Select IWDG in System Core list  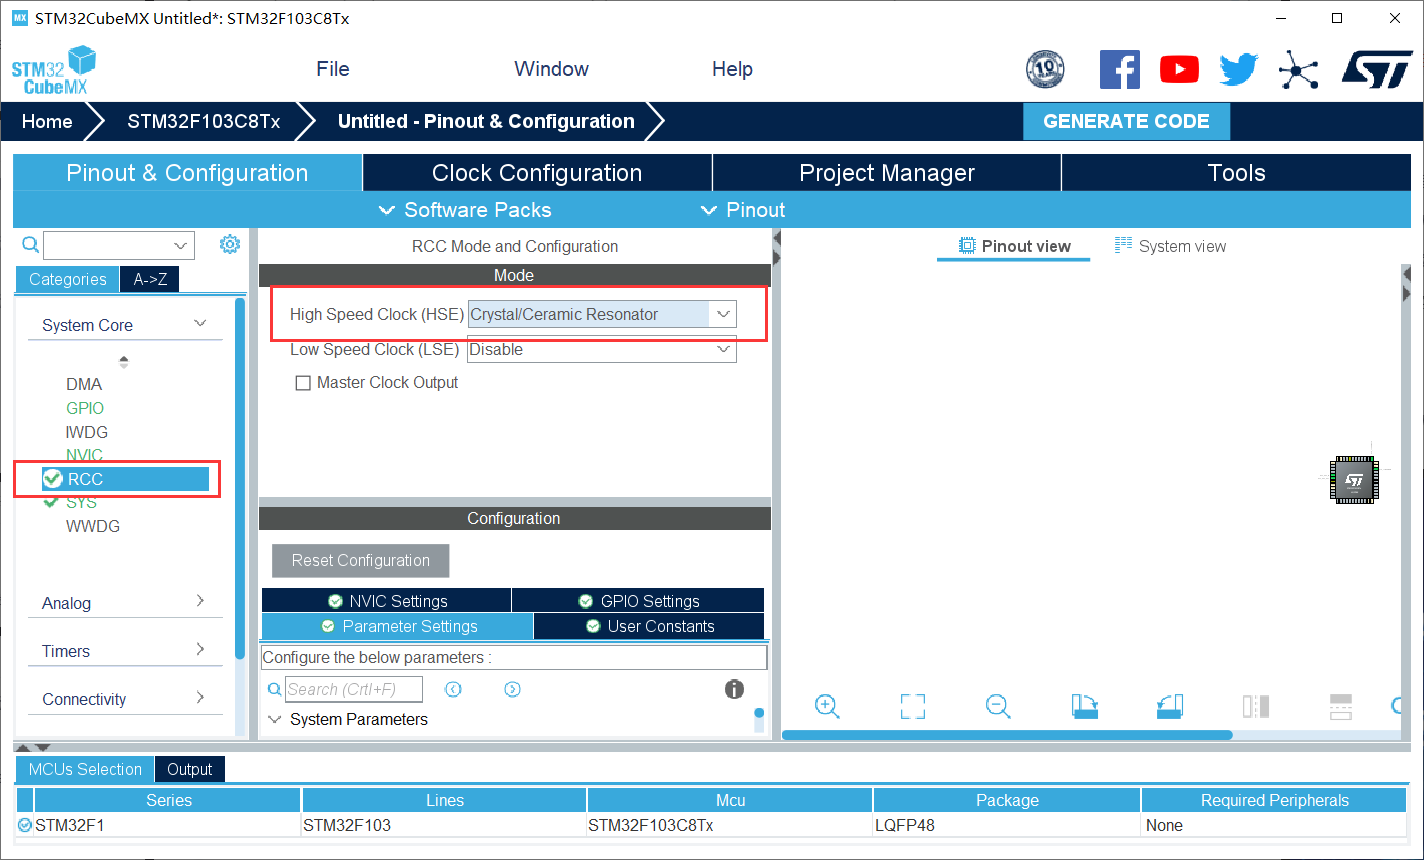point(87,432)
